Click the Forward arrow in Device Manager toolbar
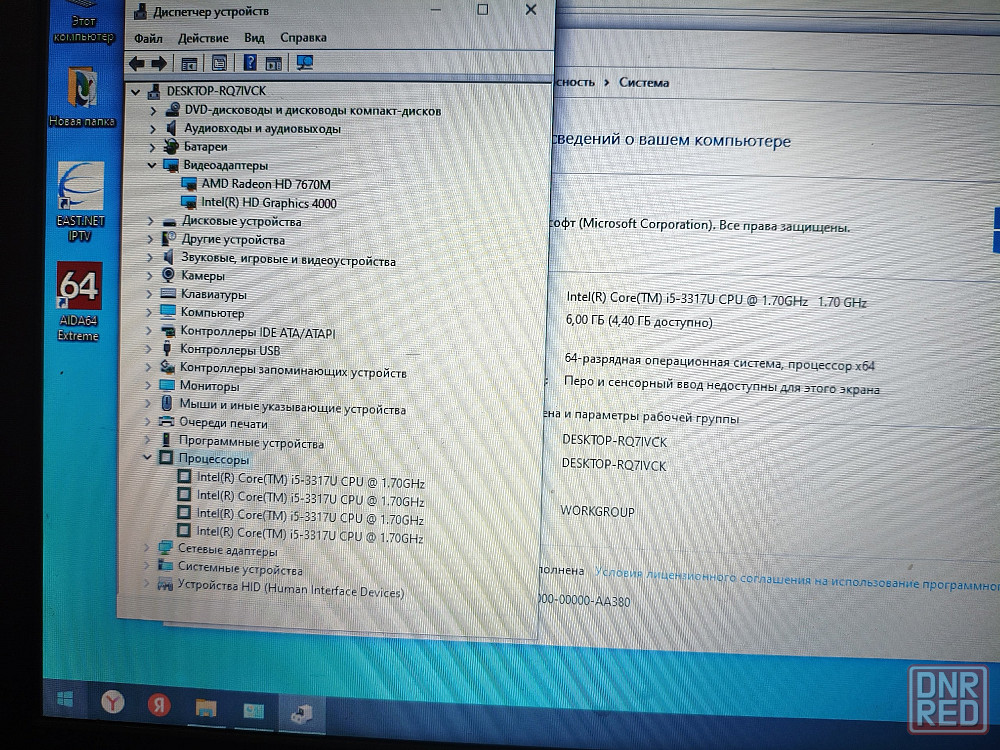The image size is (1000, 750). point(161,63)
